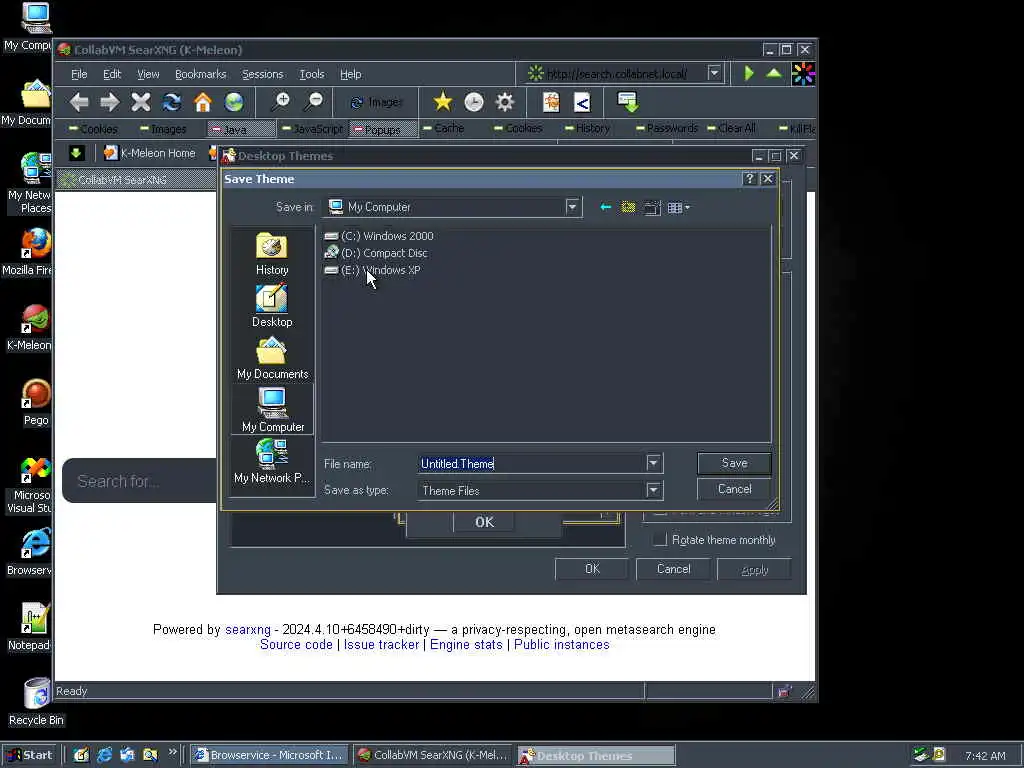
Task: Click the help question mark in Save Theme
Action: tap(750, 178)
